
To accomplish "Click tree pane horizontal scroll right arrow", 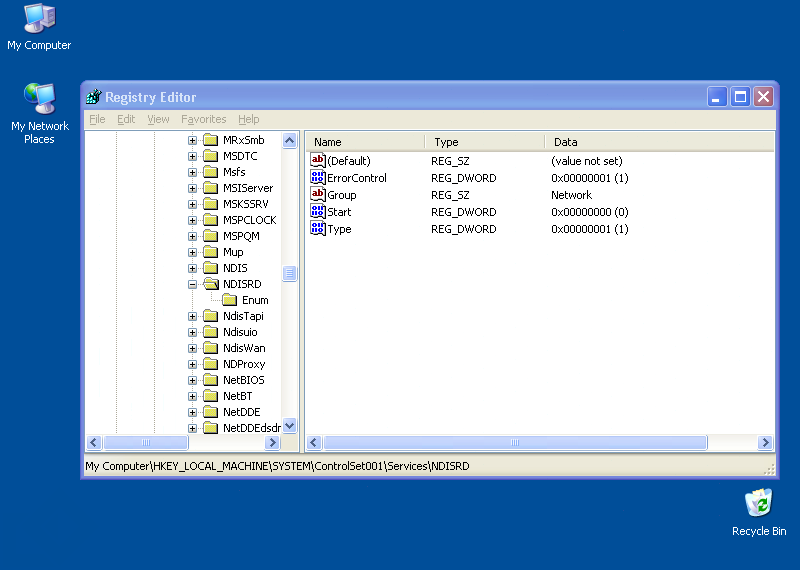I will click(x=272, y=442).
